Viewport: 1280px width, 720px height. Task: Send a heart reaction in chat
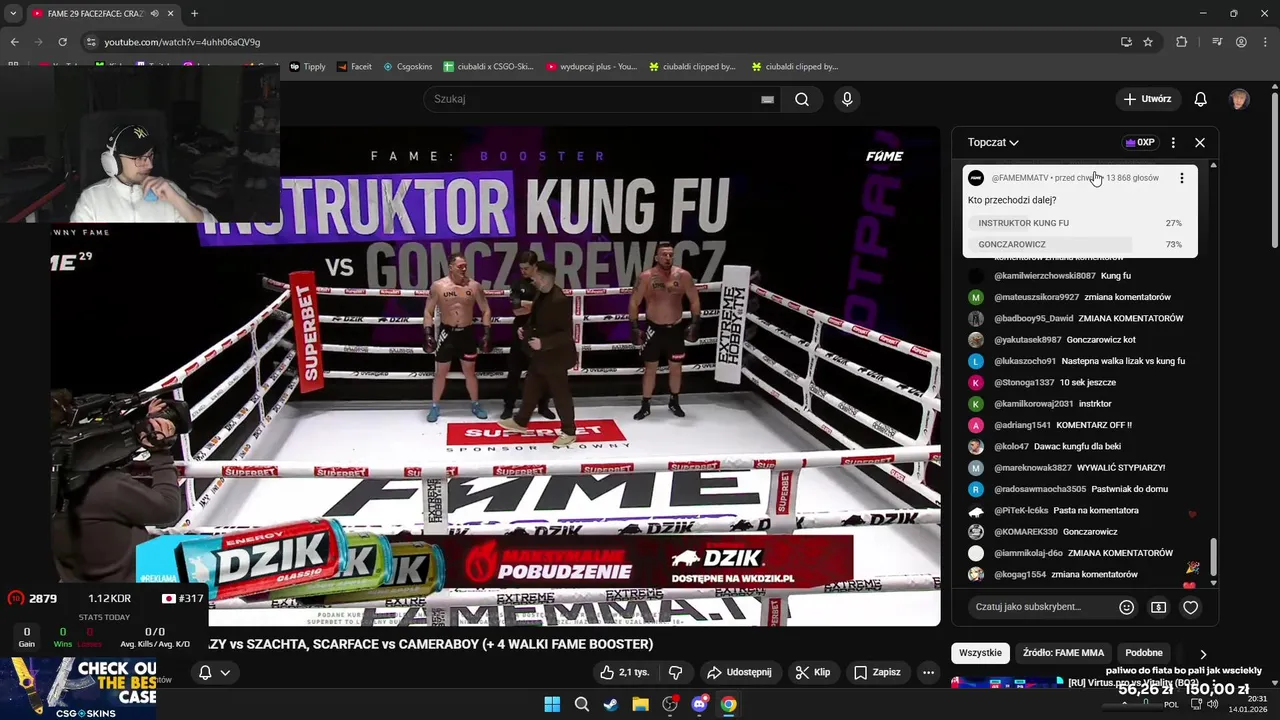click(x=1190, y=607)
